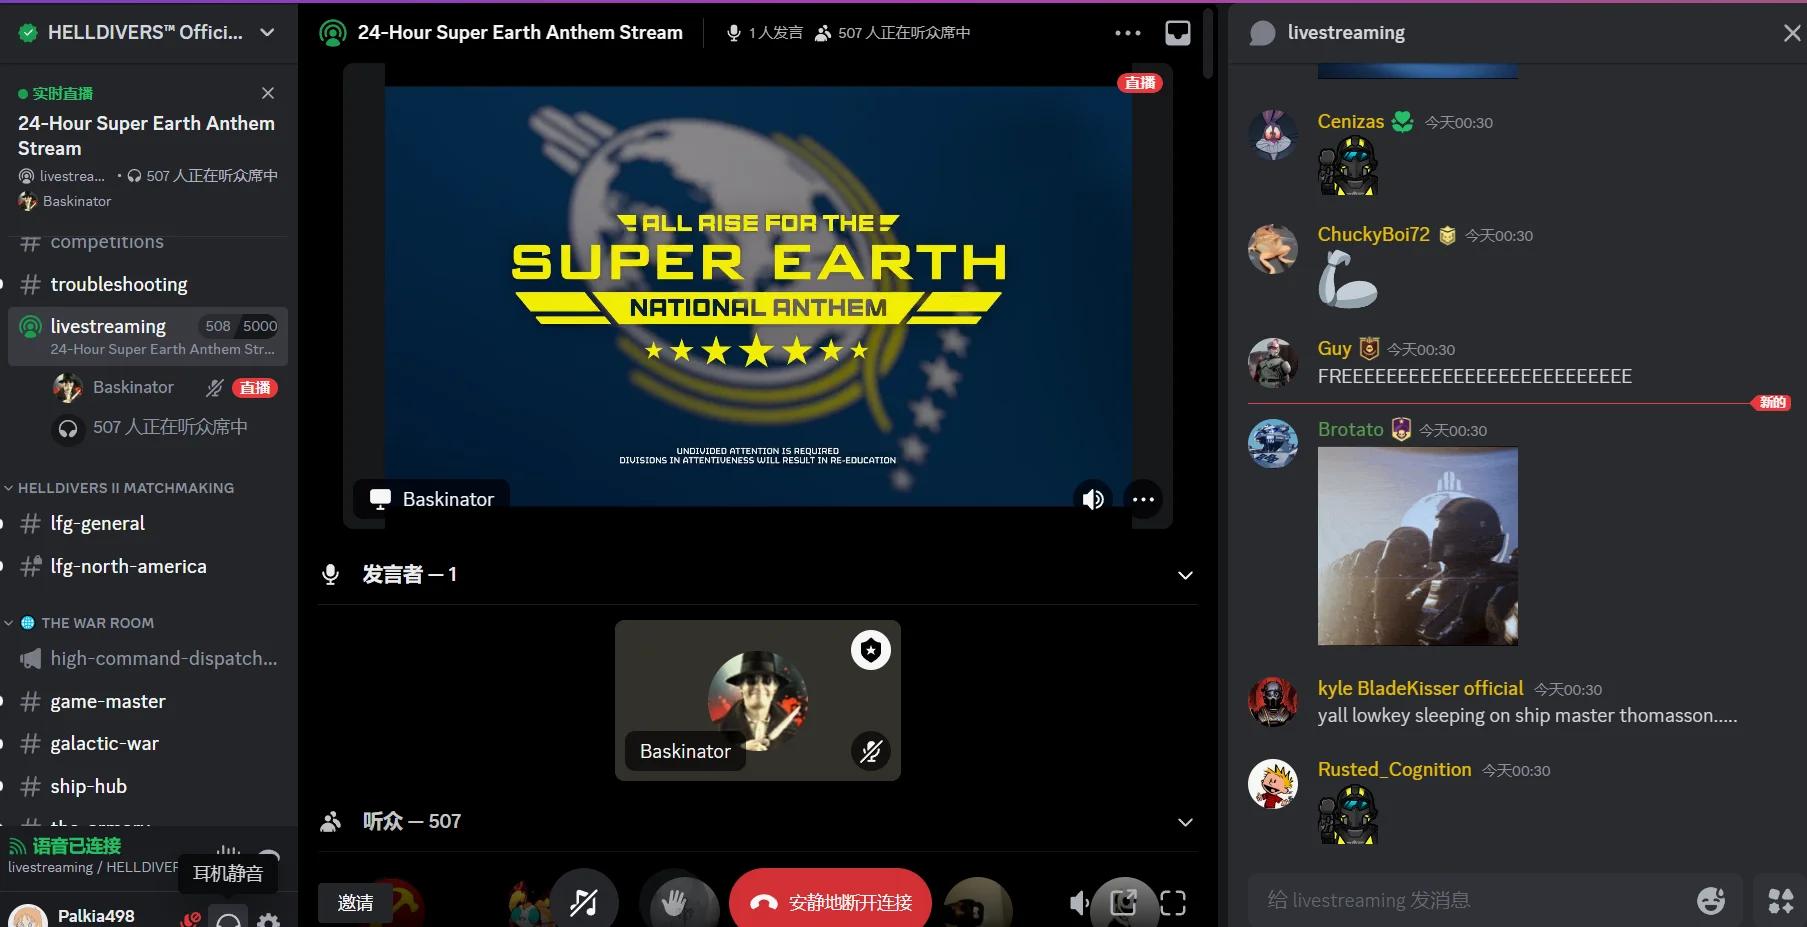Enter fullscreen mode
Image resolution: width=1807 pixels, height=927 pixels.
point(1173,904)
